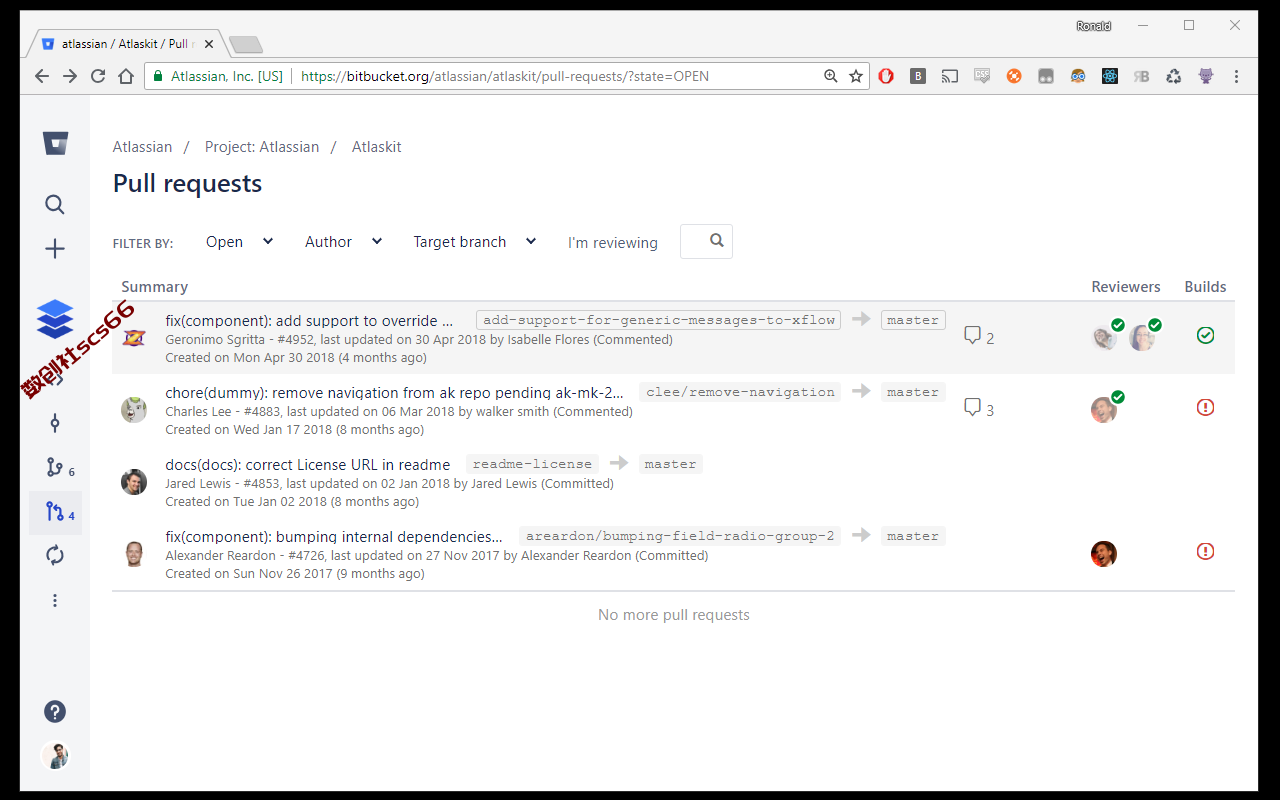This screenshot has height=800, width=1280.
Task: Open the Commits icon in sidebar
Action: point(55,423)
